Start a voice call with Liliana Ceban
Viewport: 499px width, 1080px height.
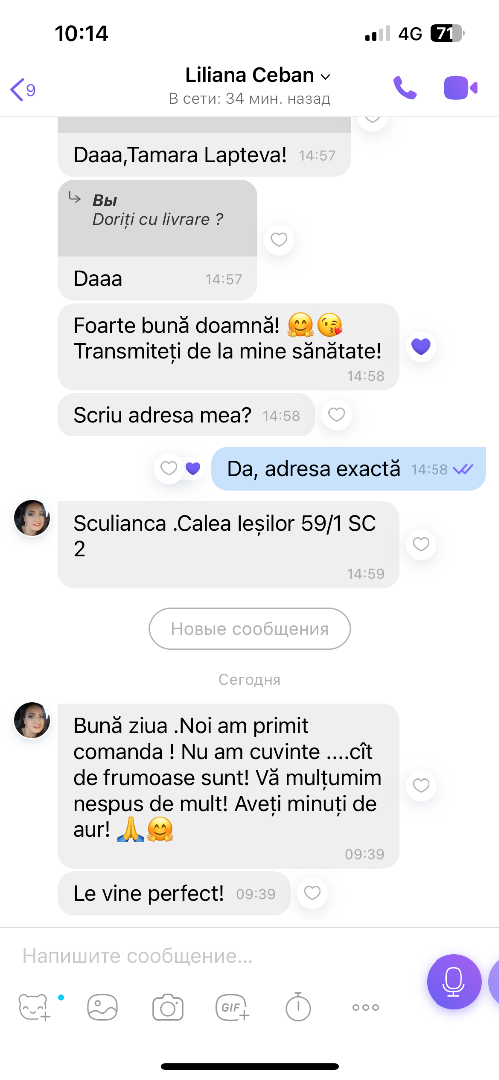[405, 87]
